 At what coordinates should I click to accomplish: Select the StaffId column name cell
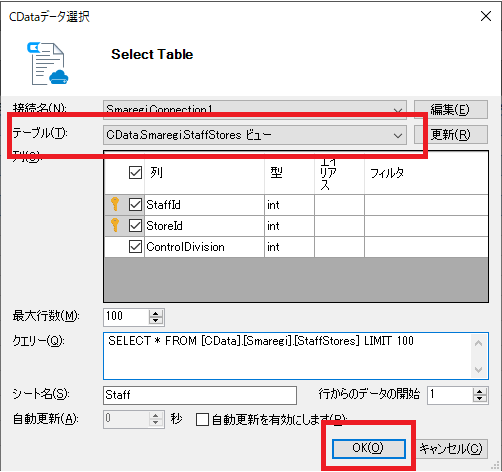pyautogui.click(x=204, y=205)
